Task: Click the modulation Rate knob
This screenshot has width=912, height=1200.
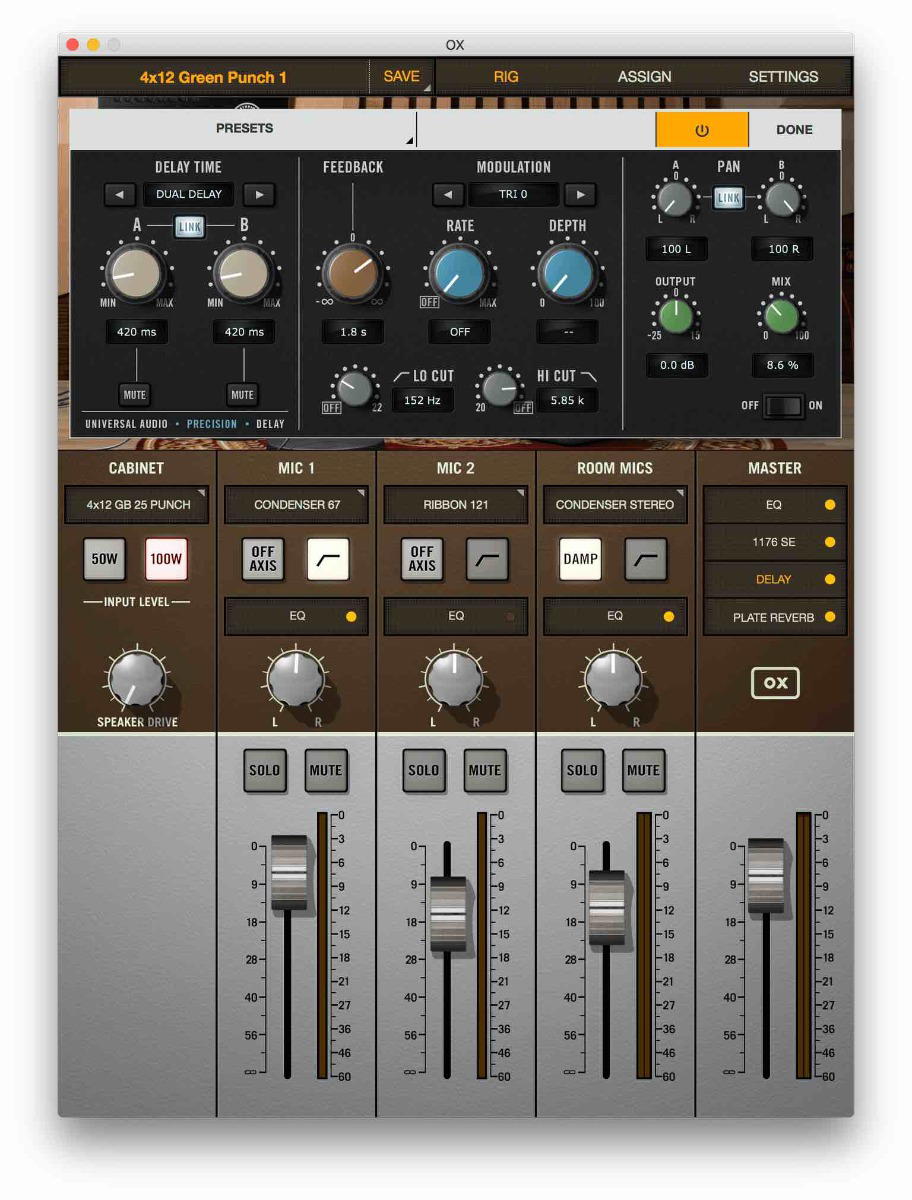Action: pos(459,272)
